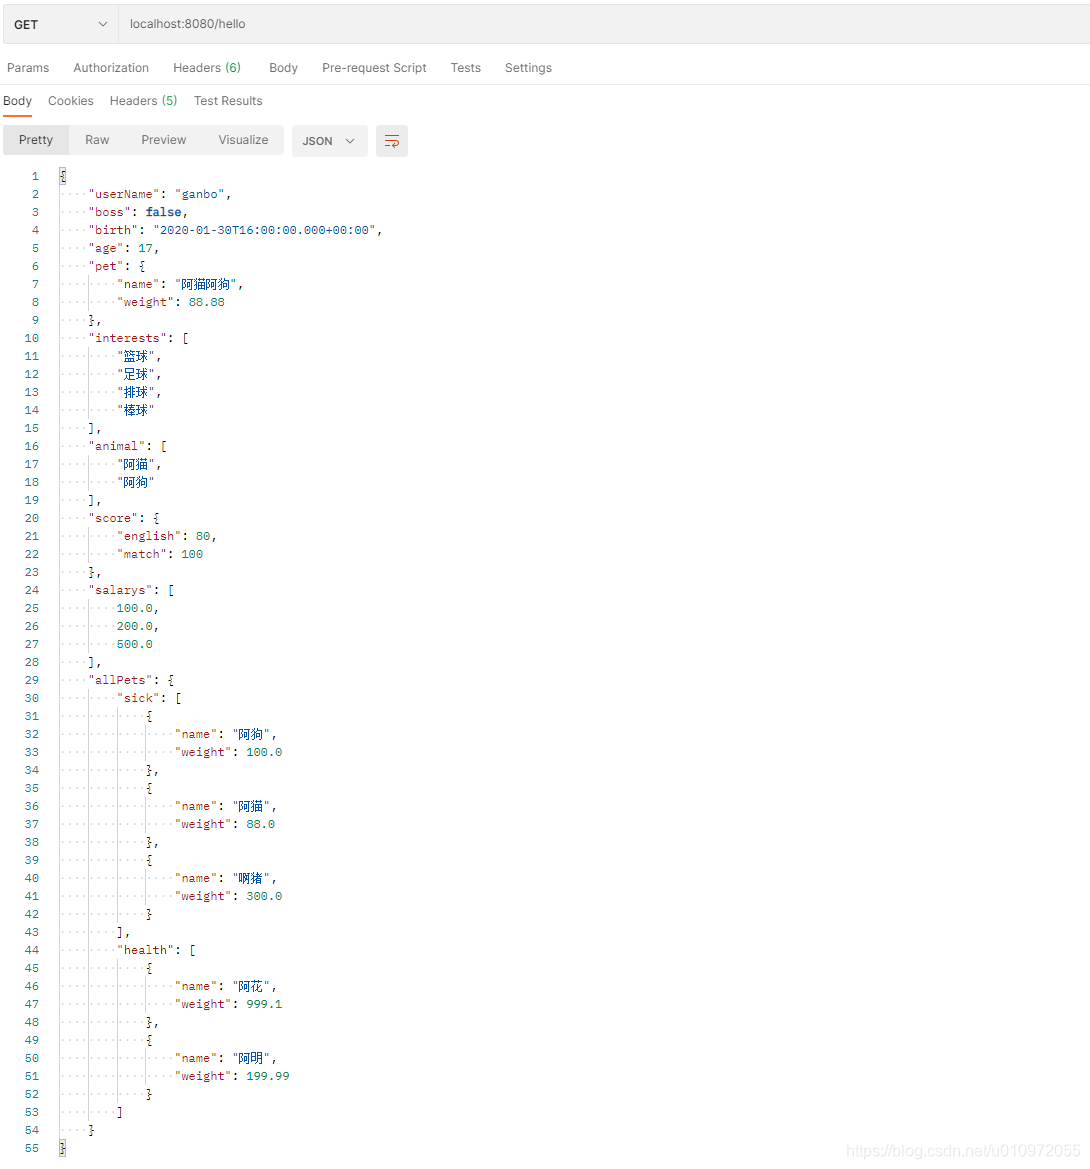
Task: Click the false value of boss
Action: coord(163,212)
